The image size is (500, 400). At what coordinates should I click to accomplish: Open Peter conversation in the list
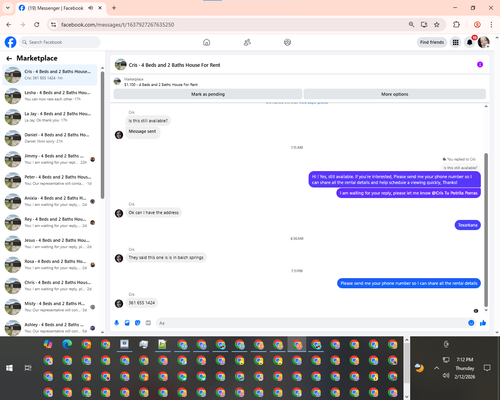coord(50,180)
